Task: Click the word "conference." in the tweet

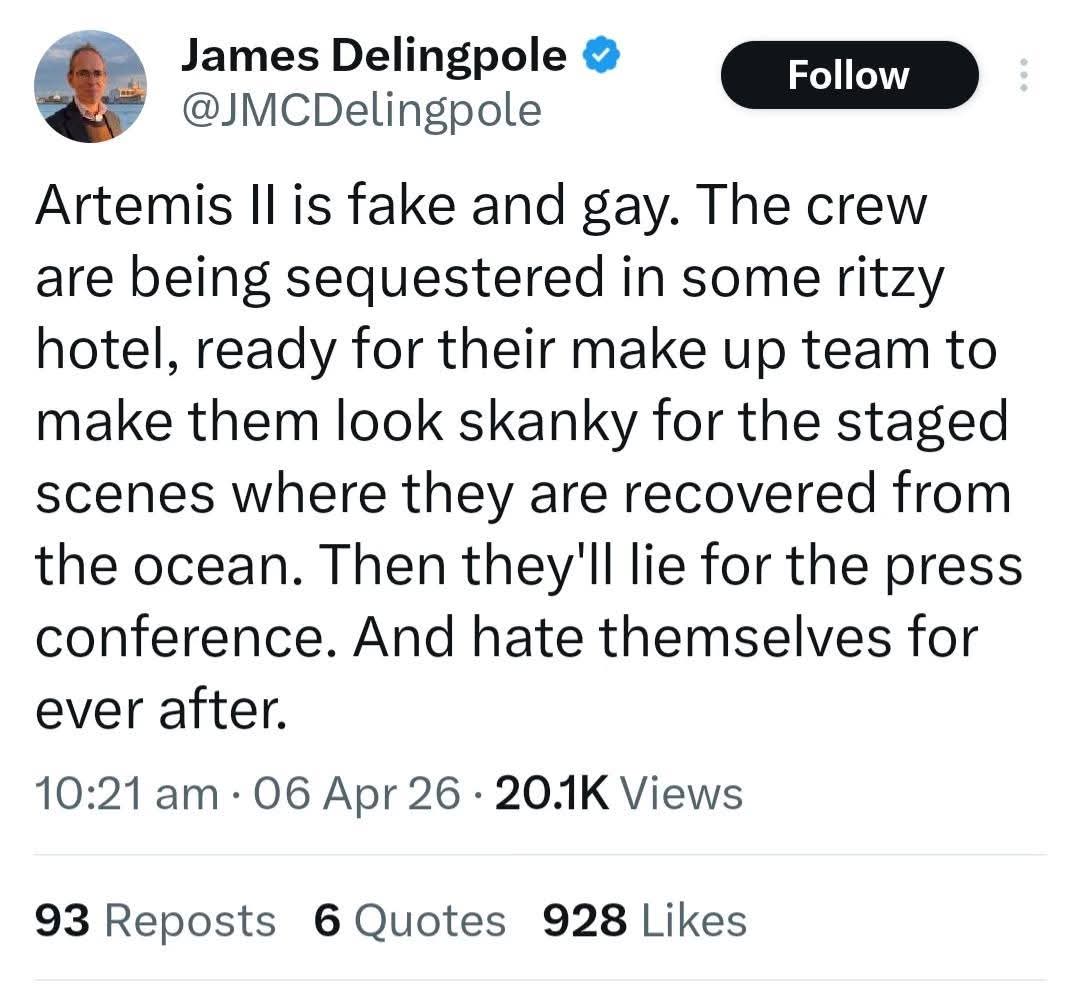Action: point(186,637)
